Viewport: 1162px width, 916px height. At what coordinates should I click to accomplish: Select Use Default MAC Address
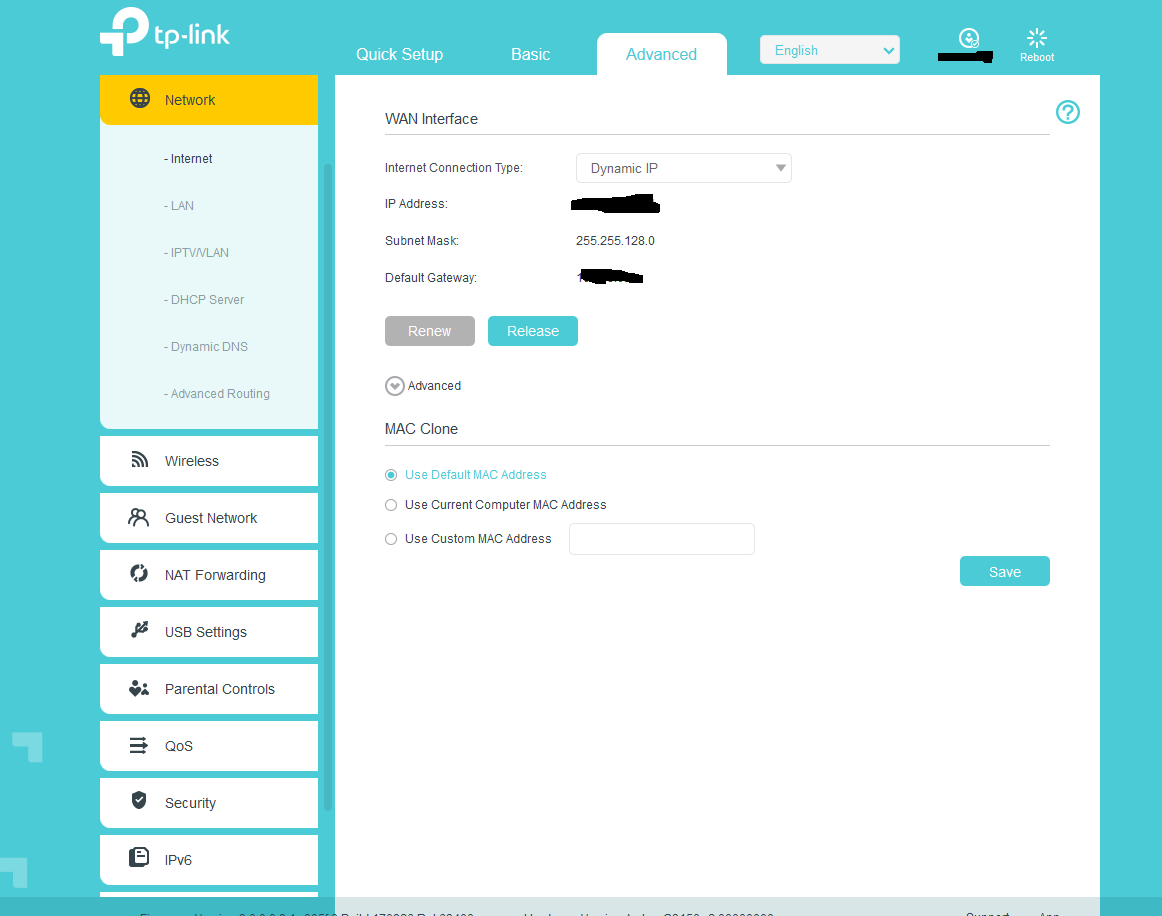[x=391, y=475]
